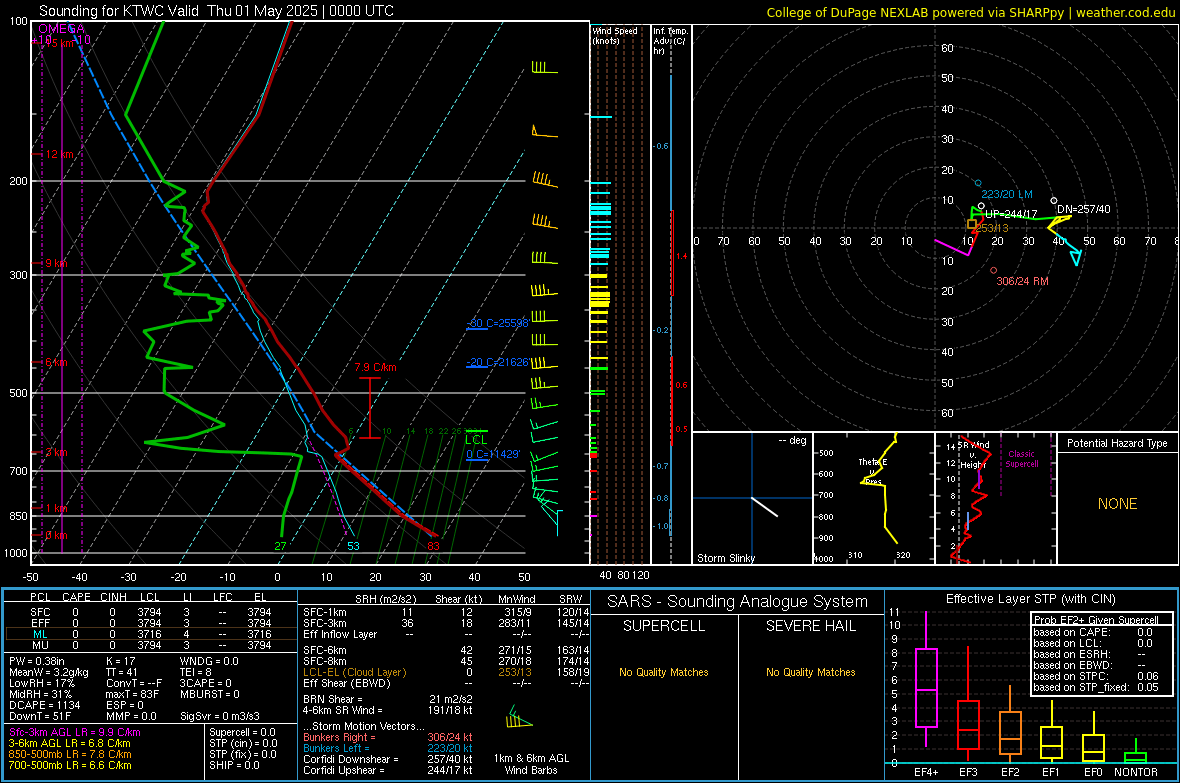This screenshot has height=783, width=1180.
Task: Click the 'Inf. Temp. Adv.' panel header
Action: tap(670, 41)
